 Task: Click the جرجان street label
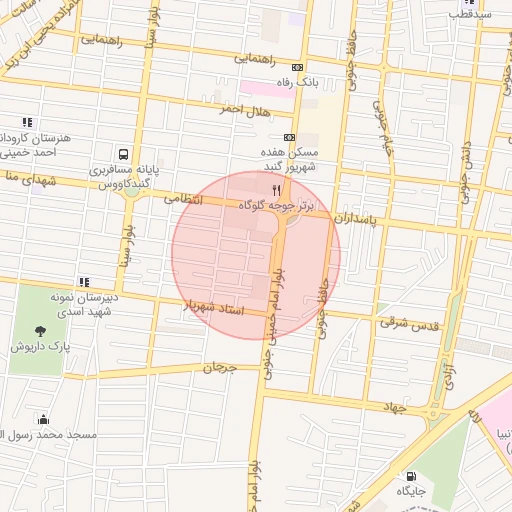tap(220, 368)
